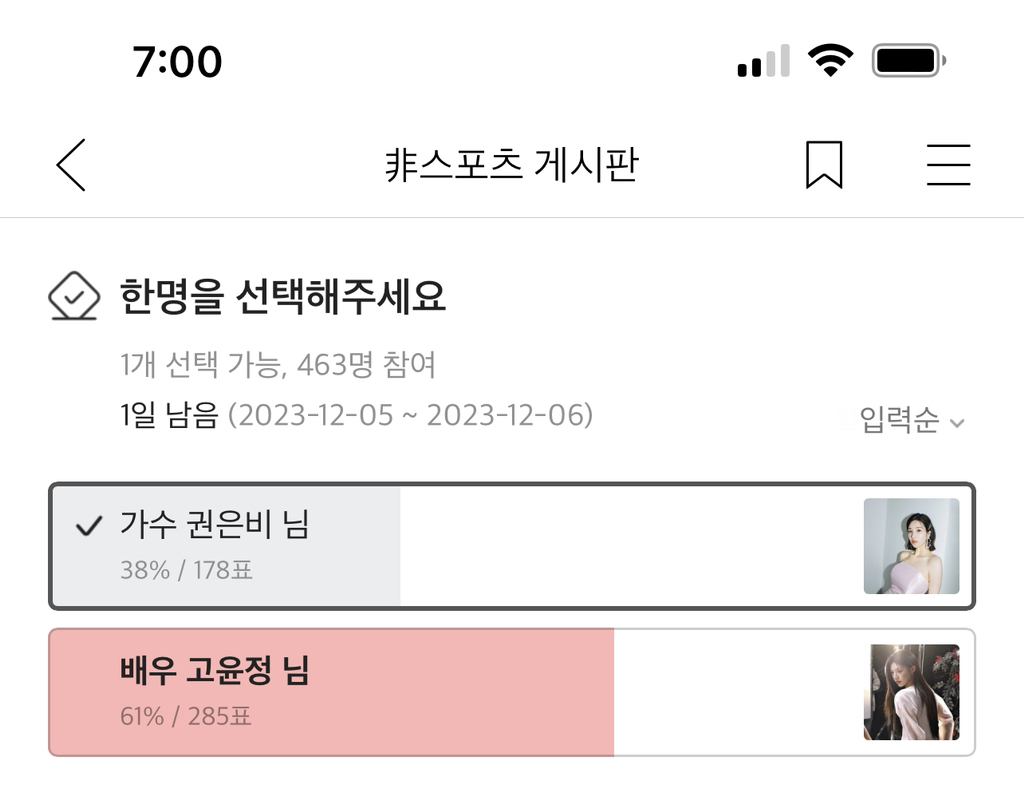Expand sorting via the chevron arrow
Image resolution: width=1024 pixels, height=792 pixels.
(957, 423)
